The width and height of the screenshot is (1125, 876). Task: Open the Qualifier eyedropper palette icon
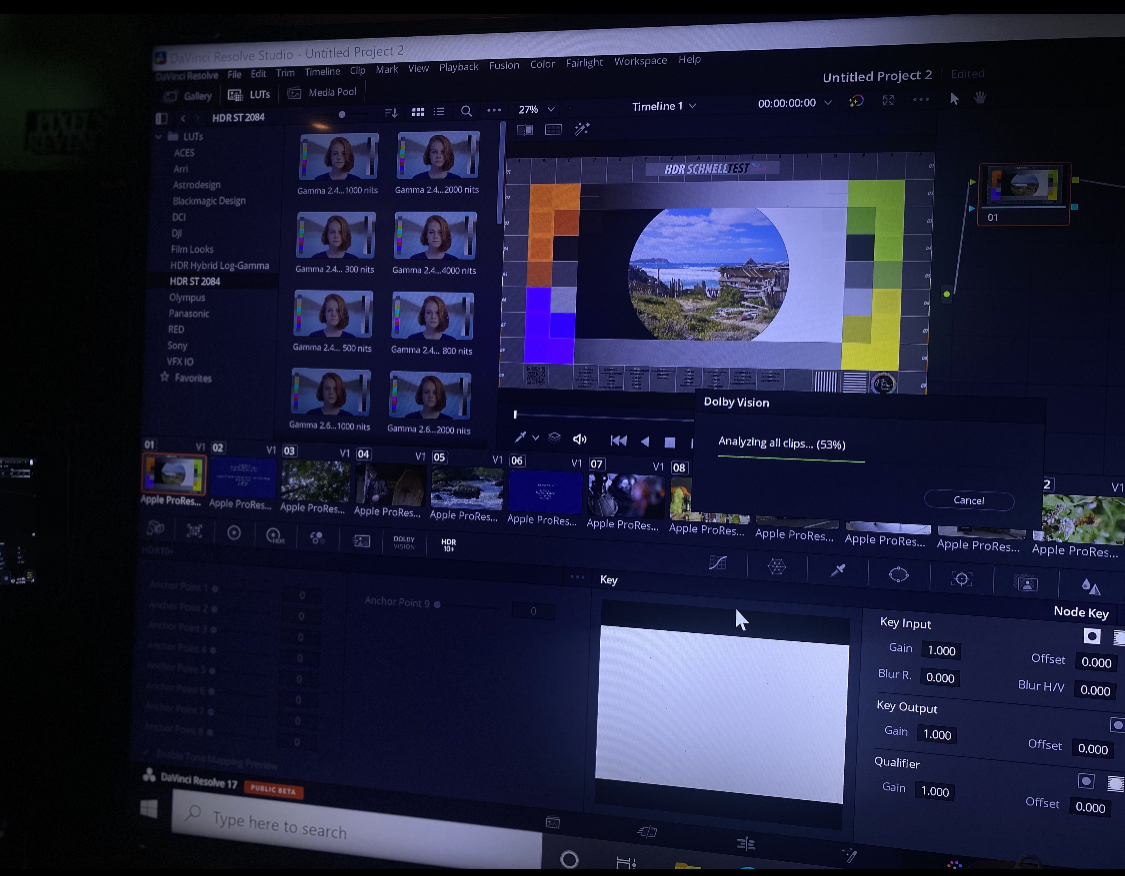coord(837,570)
